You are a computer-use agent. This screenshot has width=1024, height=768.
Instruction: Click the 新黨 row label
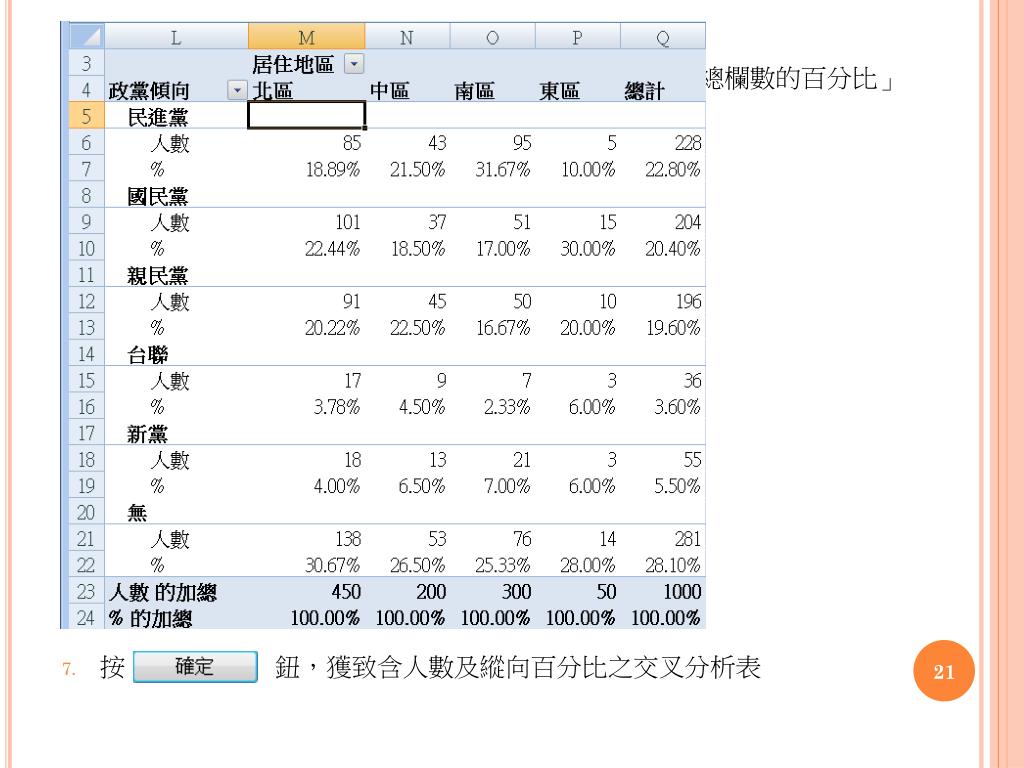coord(148,433)
